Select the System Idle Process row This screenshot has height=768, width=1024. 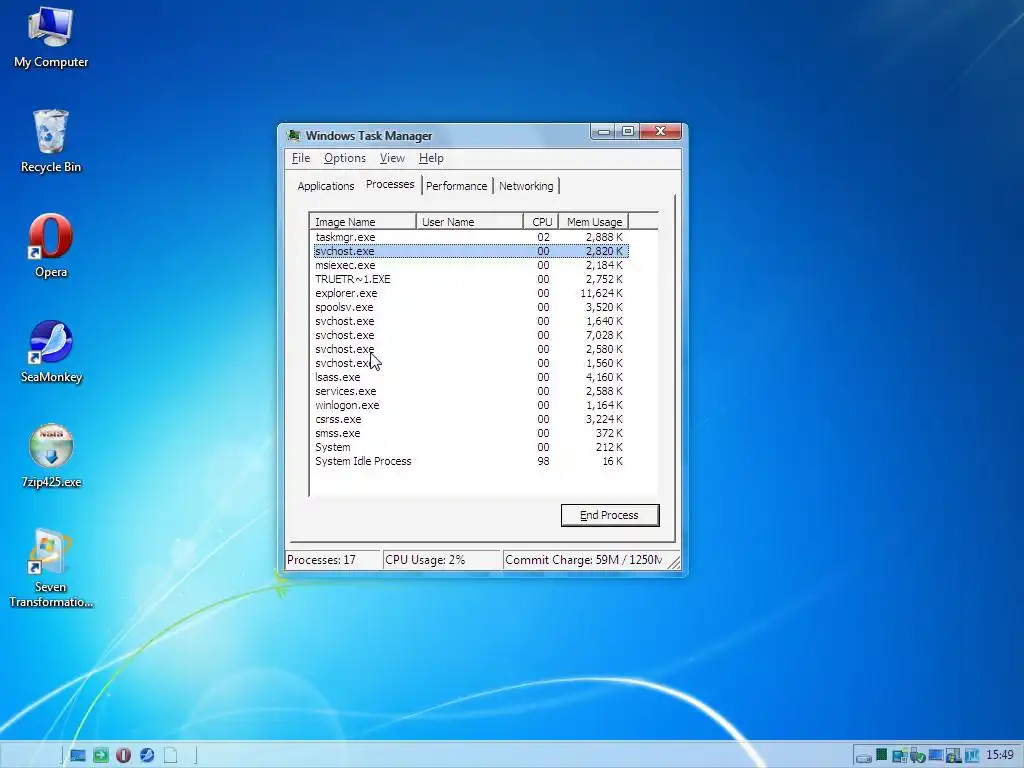(x=470, y=461)
